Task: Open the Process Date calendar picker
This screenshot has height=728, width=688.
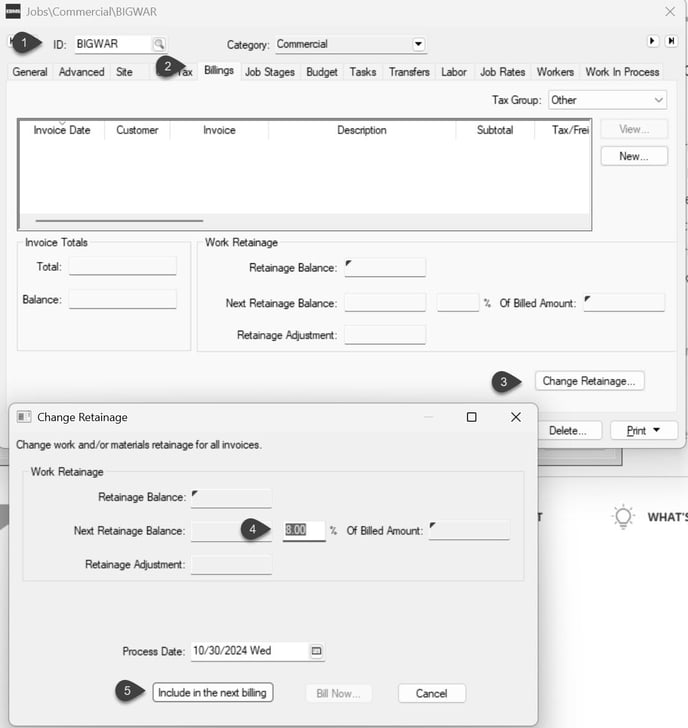Action: [316, 651]
